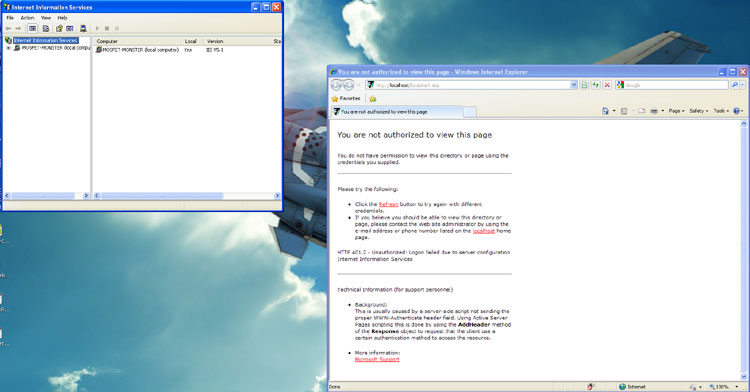The height and width of the screenshot is (392, 750).
Task: Click the Refresh link on error page
Action: [x=388, y=204]
